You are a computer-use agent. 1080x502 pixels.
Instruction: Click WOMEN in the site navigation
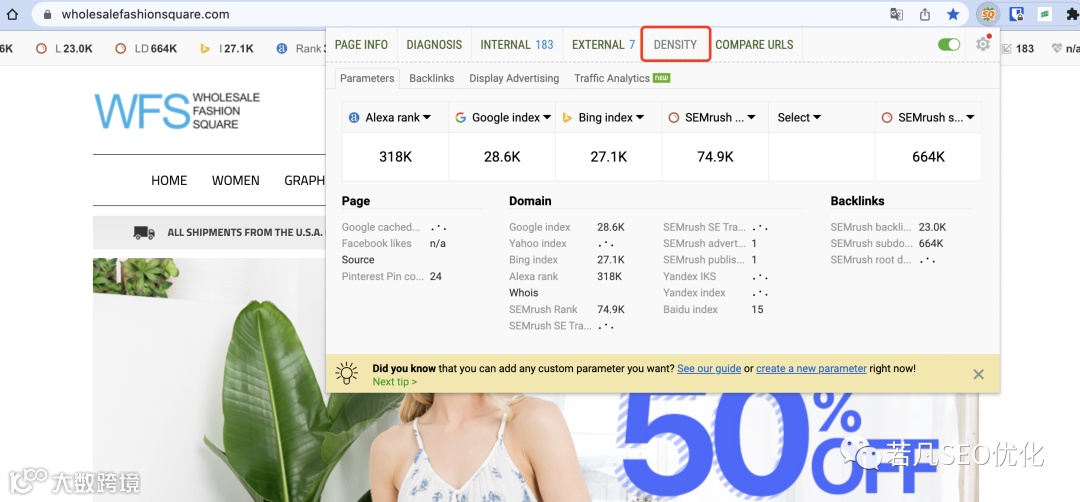(236, 180)
